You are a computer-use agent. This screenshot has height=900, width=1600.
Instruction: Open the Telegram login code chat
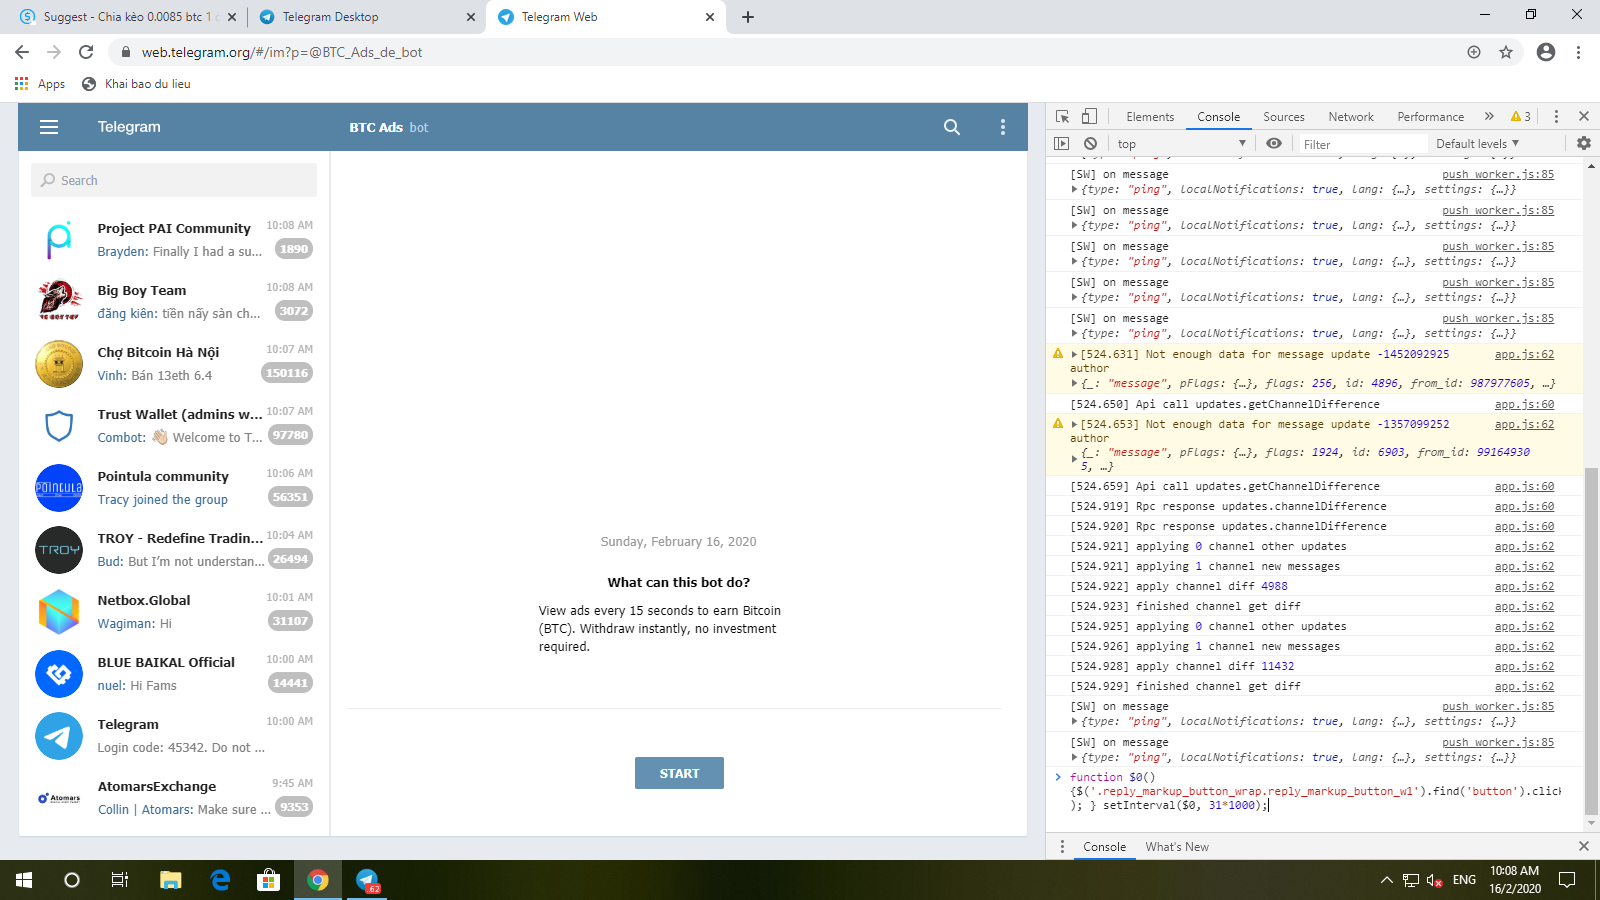pos(174,736)
